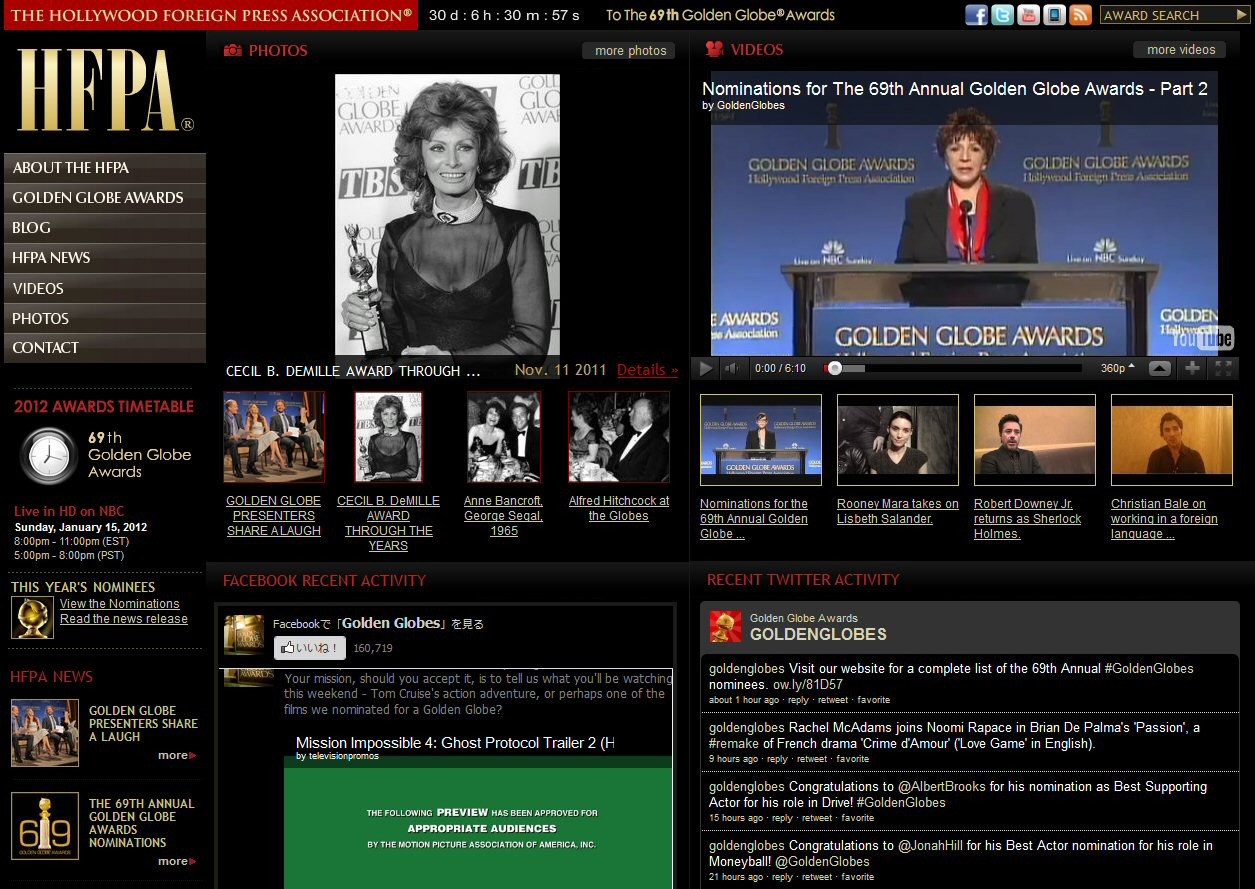Click the Facebook like thumbs-up button
1255x889 pixels.
point(310,648)
